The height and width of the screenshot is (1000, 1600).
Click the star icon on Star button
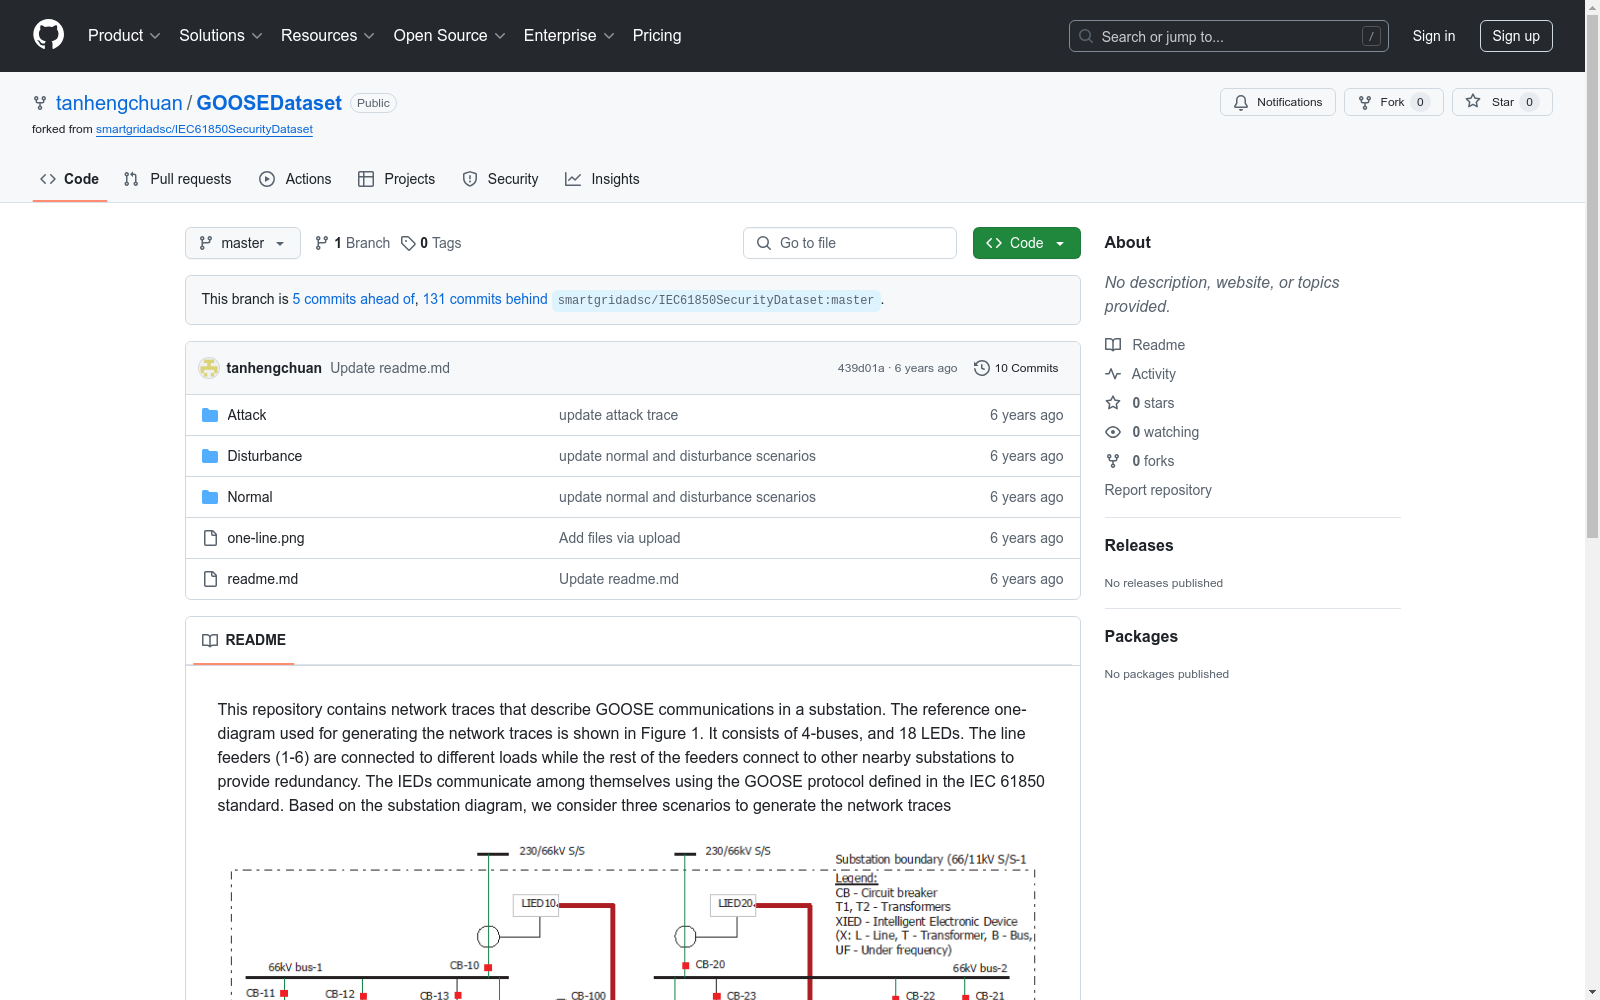pos(1473,101)
